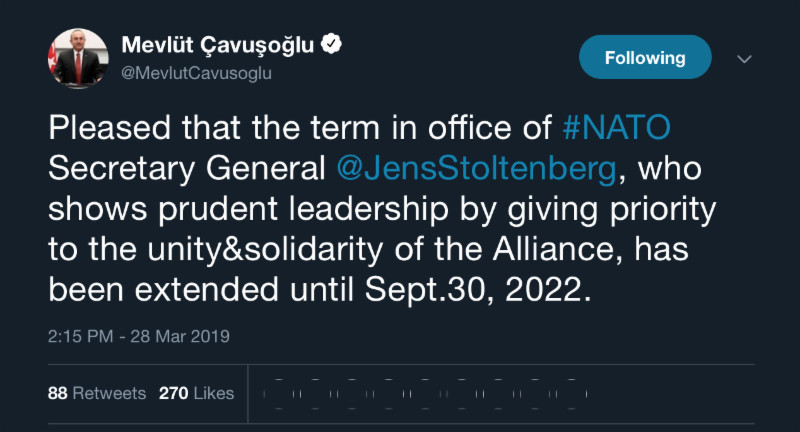800x432 pixels.
Task: View the 88 Retweets list
Action: point(97,393)
